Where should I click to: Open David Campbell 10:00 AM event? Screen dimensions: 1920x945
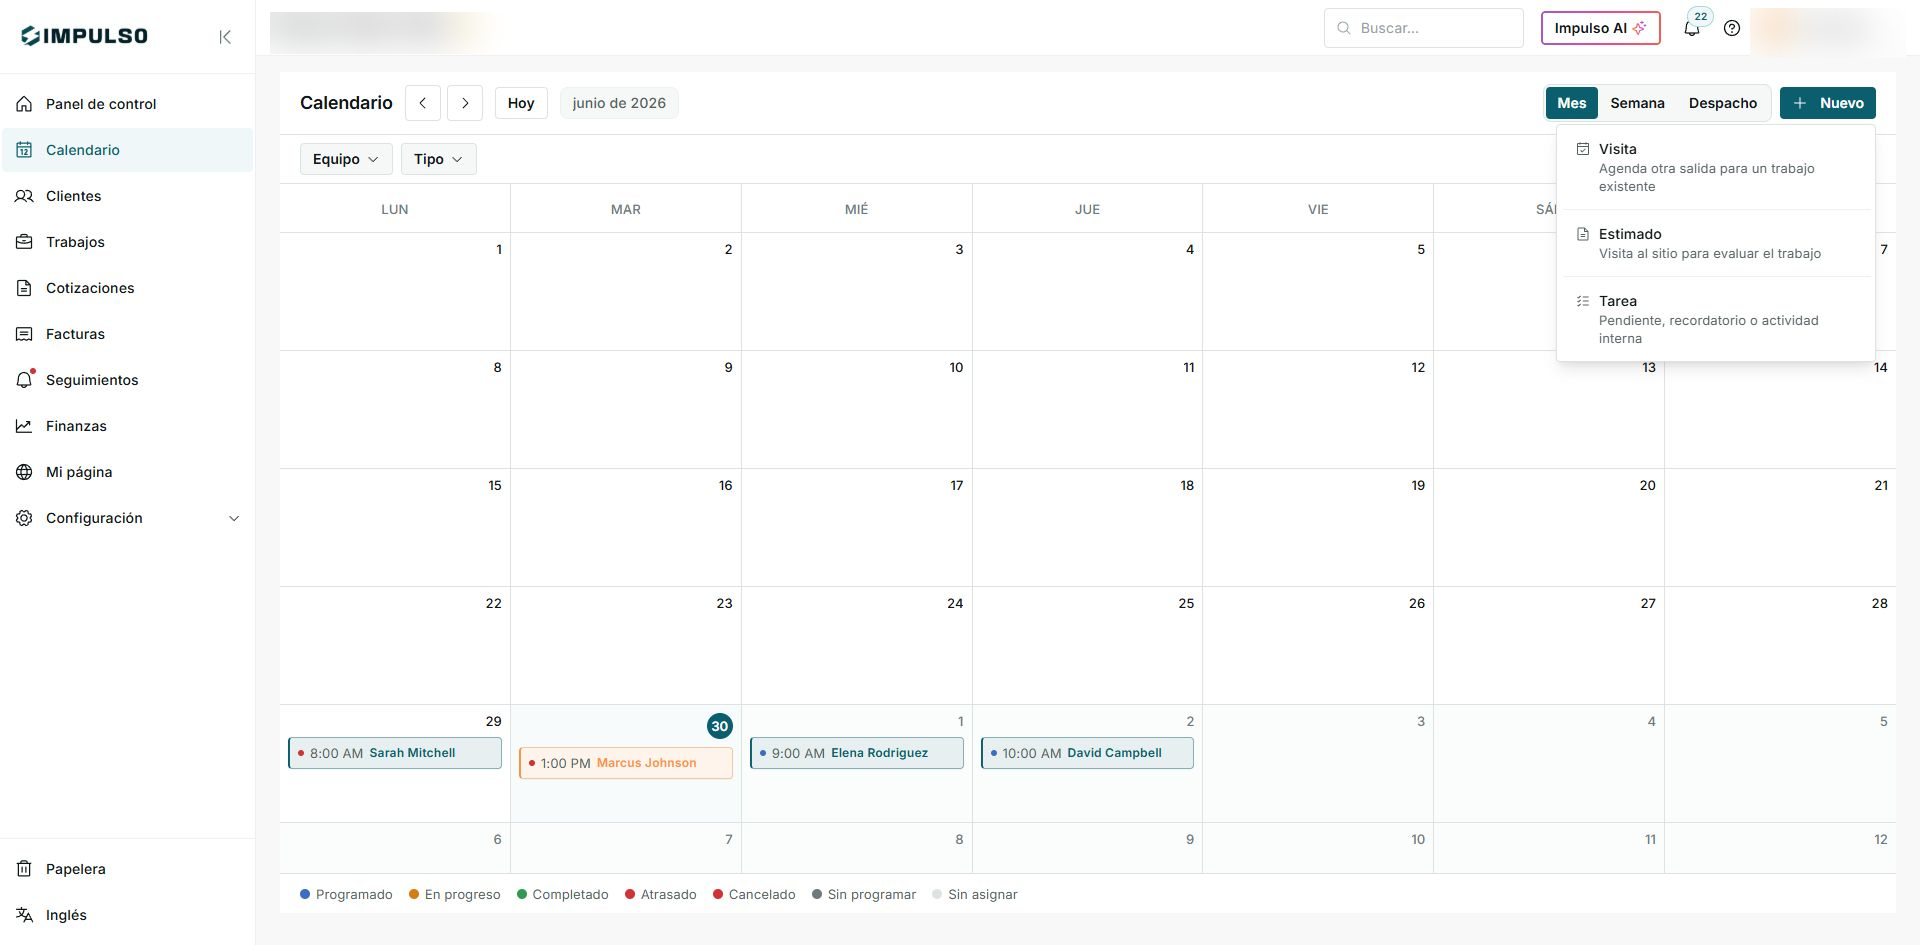1087,753
